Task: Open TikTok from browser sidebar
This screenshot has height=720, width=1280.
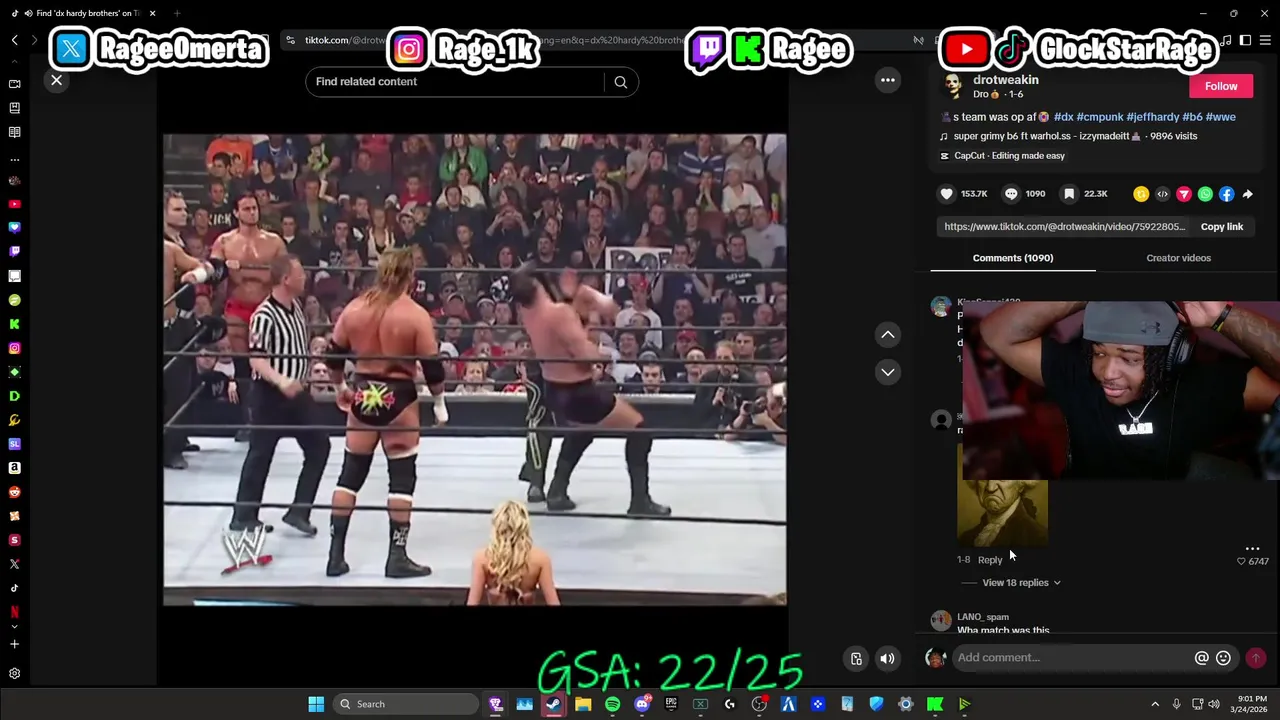Action: pos(14,588)
